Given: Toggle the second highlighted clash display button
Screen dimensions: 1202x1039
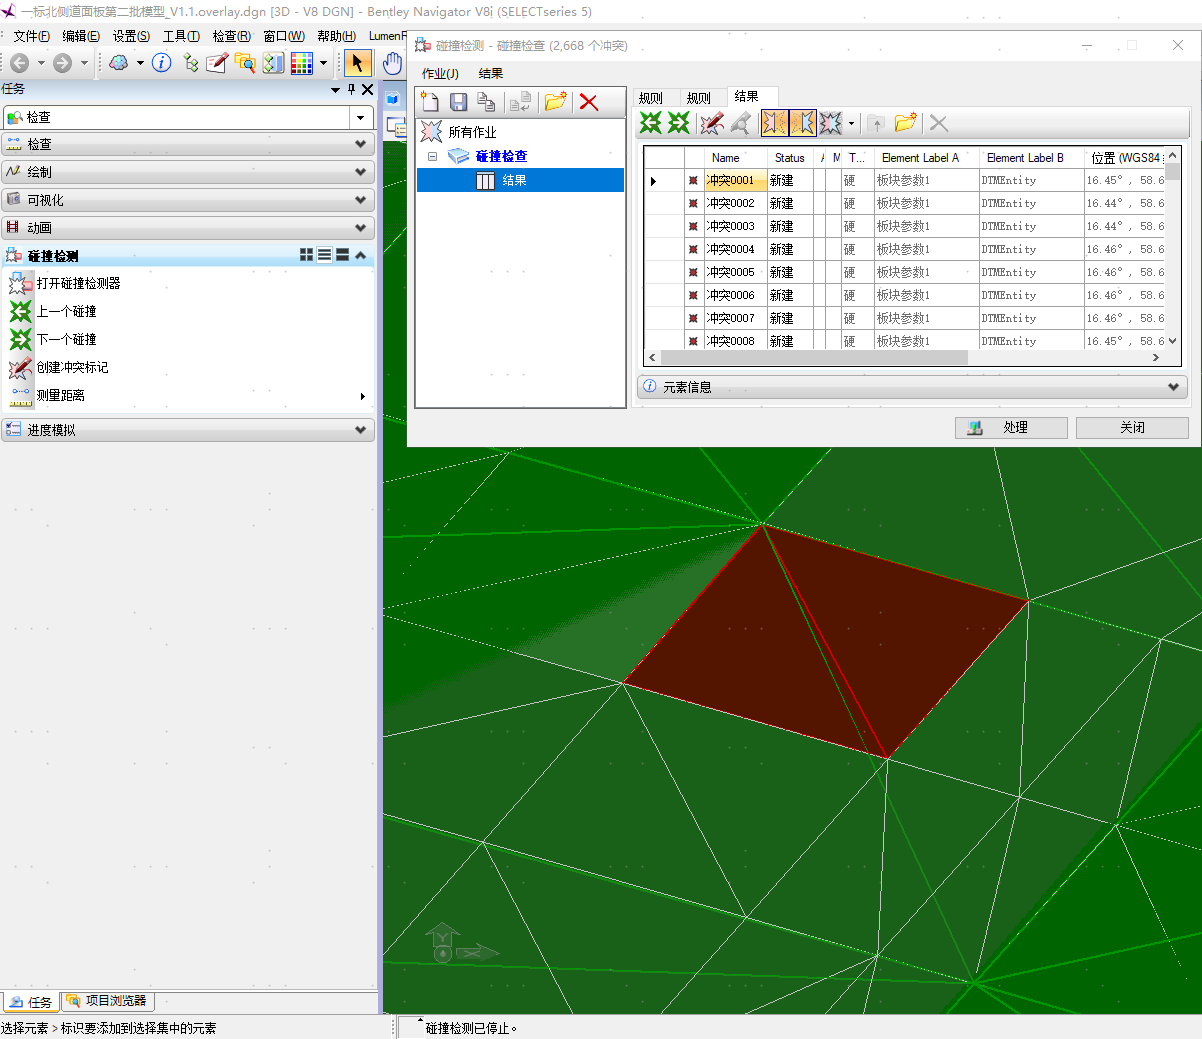Looking at the screenshot, I should pos(802,123).
